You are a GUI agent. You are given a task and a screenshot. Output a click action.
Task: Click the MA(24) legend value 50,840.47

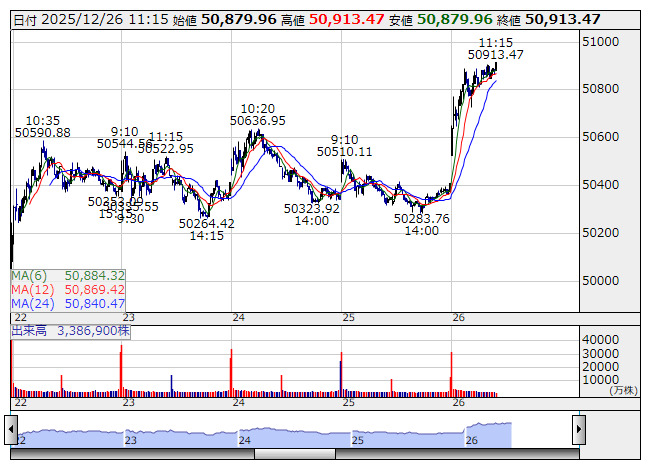pyautogui.click(x=95, y=304)
